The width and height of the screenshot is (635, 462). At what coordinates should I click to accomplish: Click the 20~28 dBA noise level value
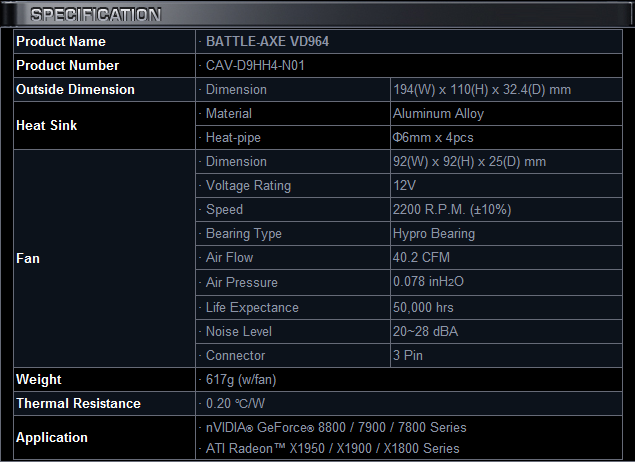point(427,331)
